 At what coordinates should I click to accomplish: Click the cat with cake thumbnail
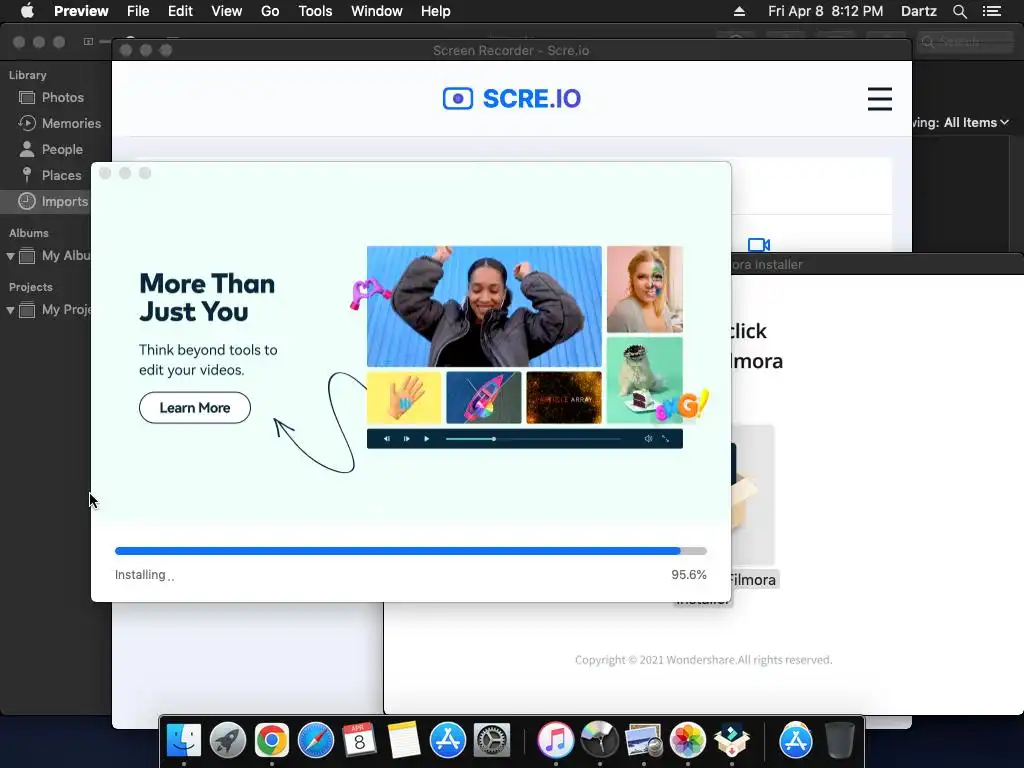pos(645,380)
